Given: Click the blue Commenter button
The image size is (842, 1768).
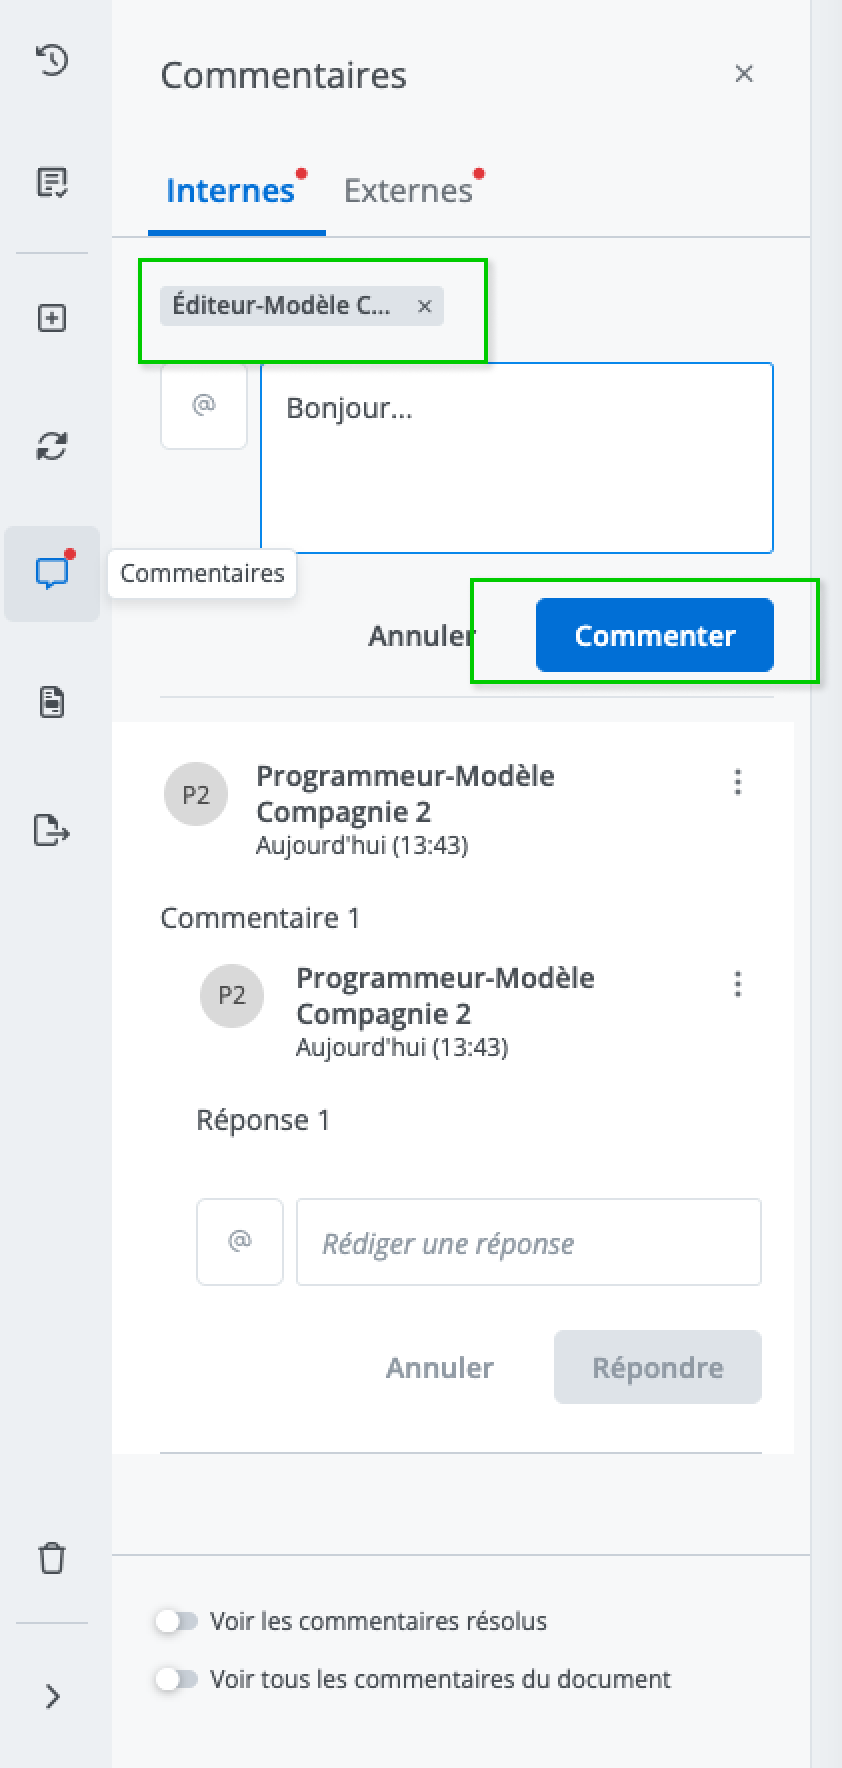Looking at the screenshot, I should [654, 635].
